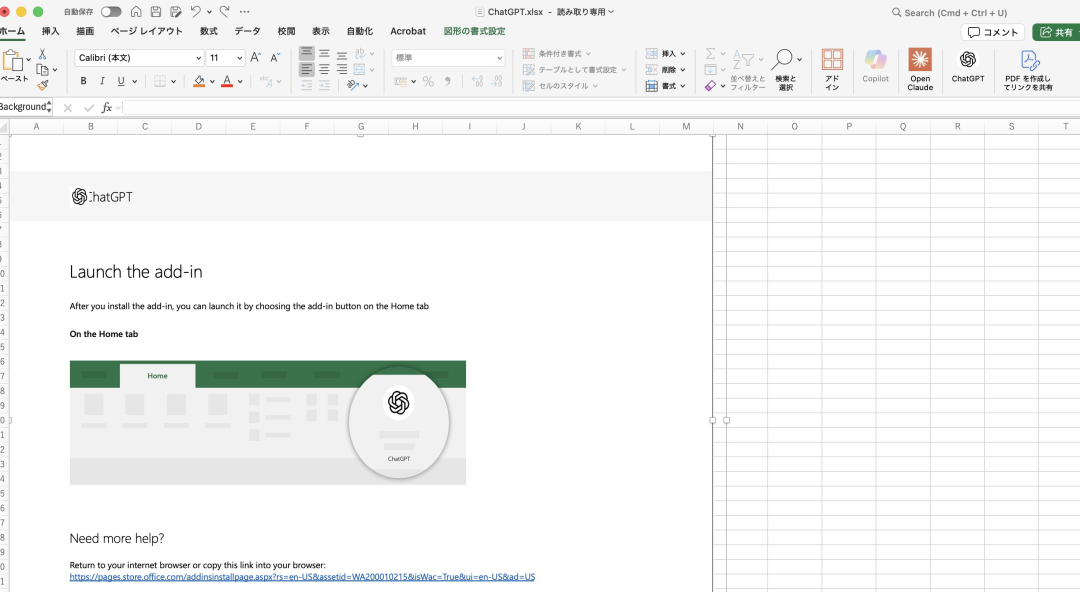This screenshot has height=592, width=1080.
Task: Click the font color red A swatch
Action: tap(227, 81)
